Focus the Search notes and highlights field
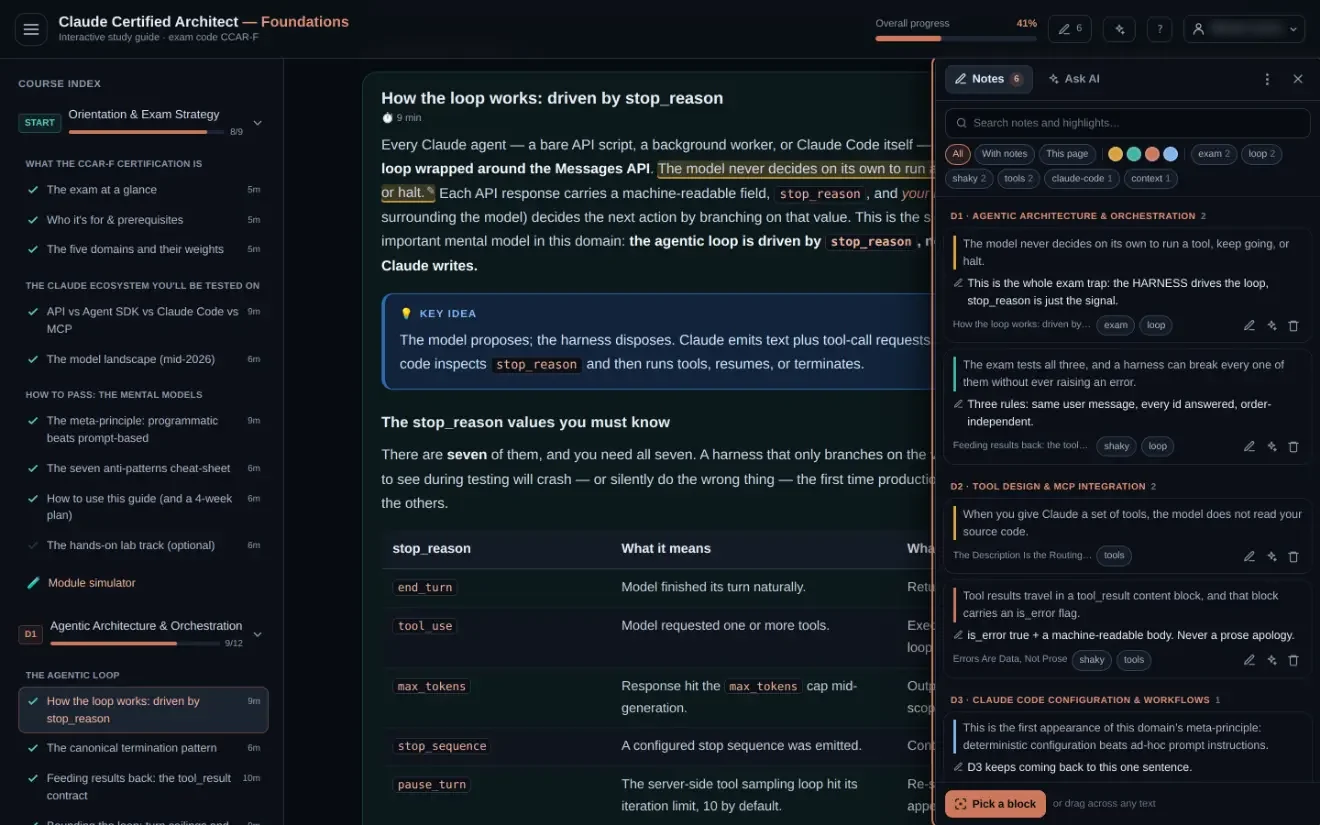Viewport: 1320px width, 825px height. [1127, 123]
